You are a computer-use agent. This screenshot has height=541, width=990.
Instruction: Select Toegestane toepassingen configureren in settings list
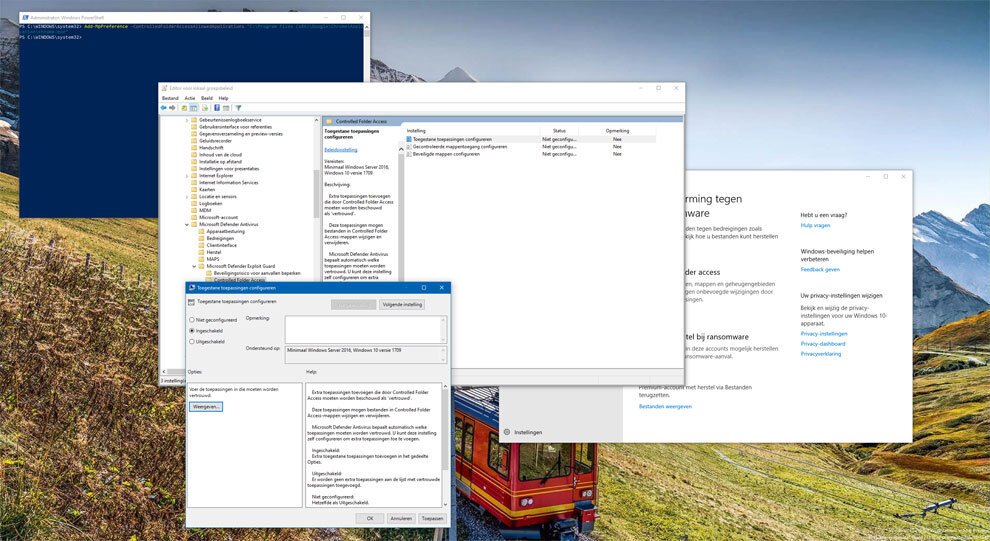click(x=452, y=139)
